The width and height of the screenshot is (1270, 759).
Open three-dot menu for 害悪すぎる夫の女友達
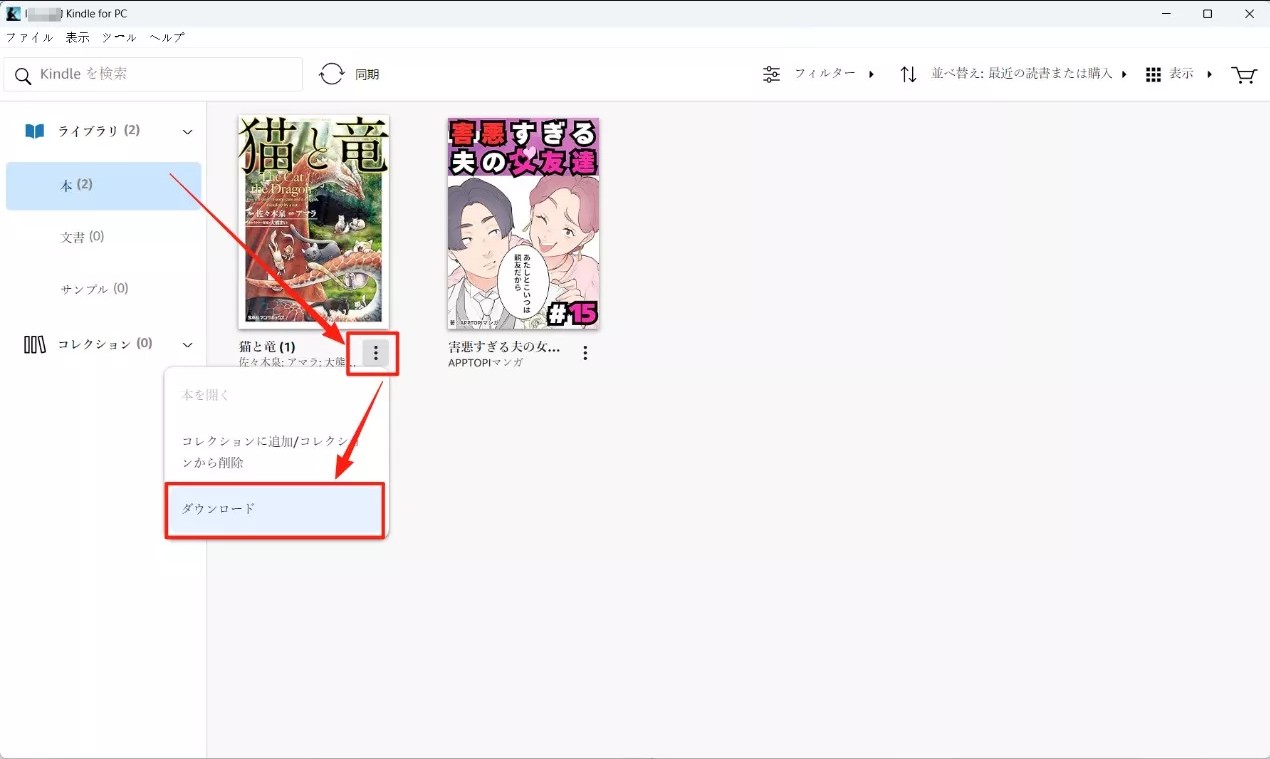tap(585, 353)
